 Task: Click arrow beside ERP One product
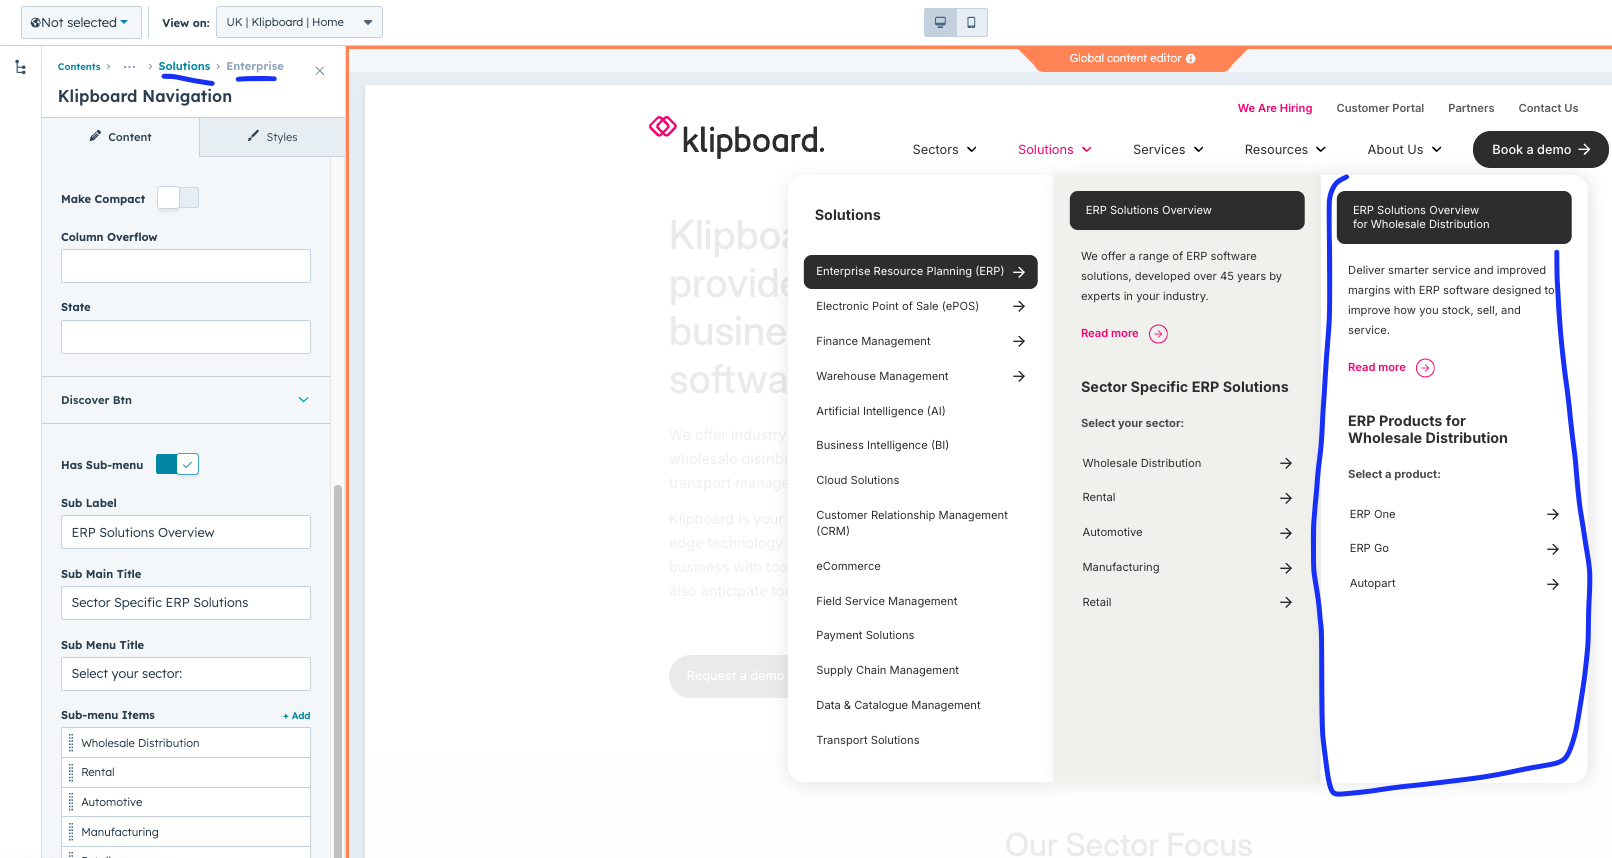[1553, 515]
